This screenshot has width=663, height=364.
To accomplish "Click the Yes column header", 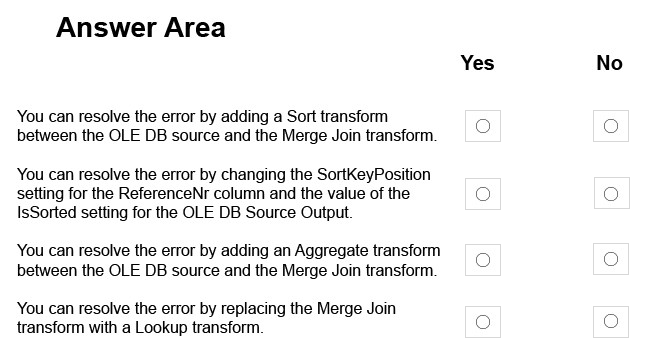I will pyautogui.click(x=477, y=63).
